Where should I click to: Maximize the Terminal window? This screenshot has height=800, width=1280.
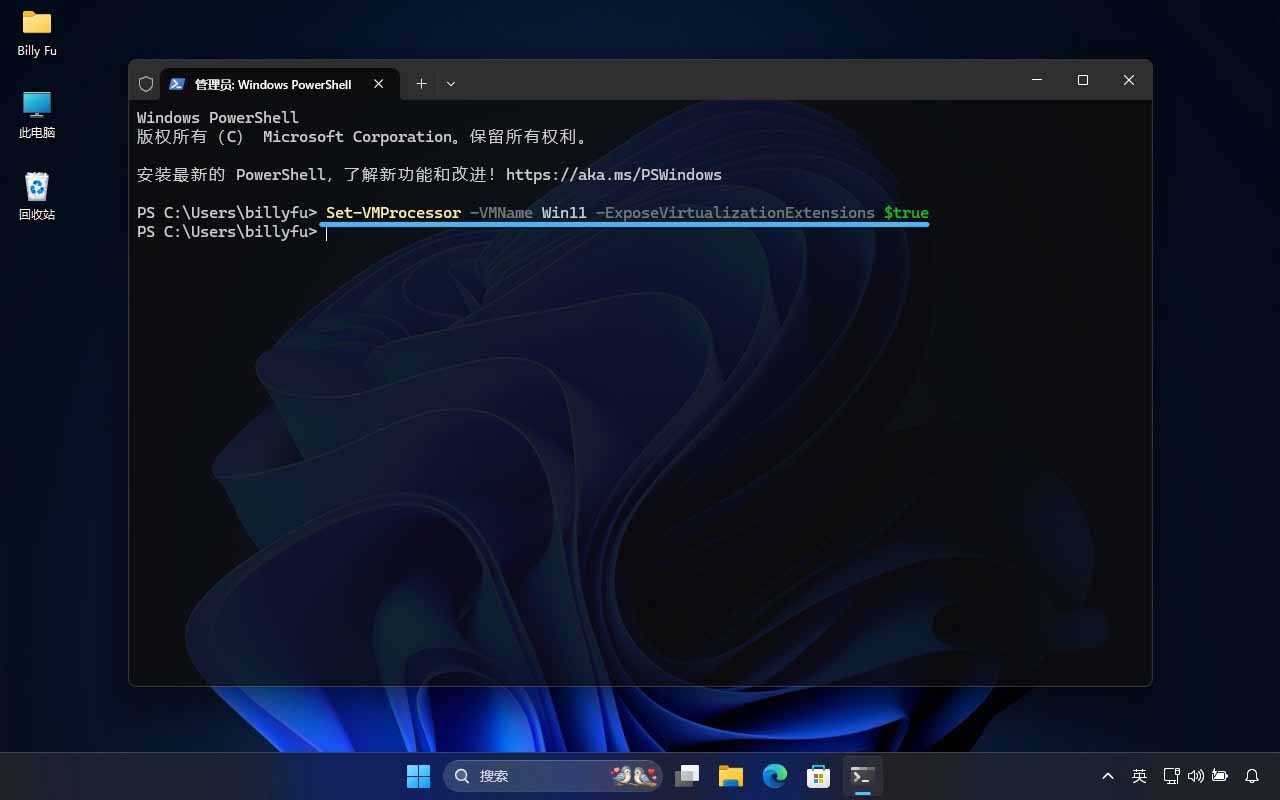coord(1083,80)
